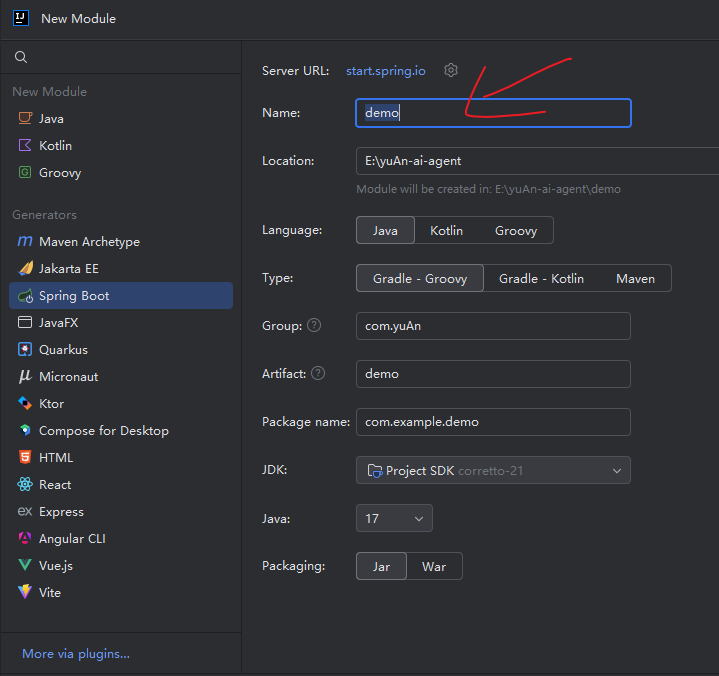The image size is (719, 676).
Task: Select Express generator in list
Action: coord(121,511)
